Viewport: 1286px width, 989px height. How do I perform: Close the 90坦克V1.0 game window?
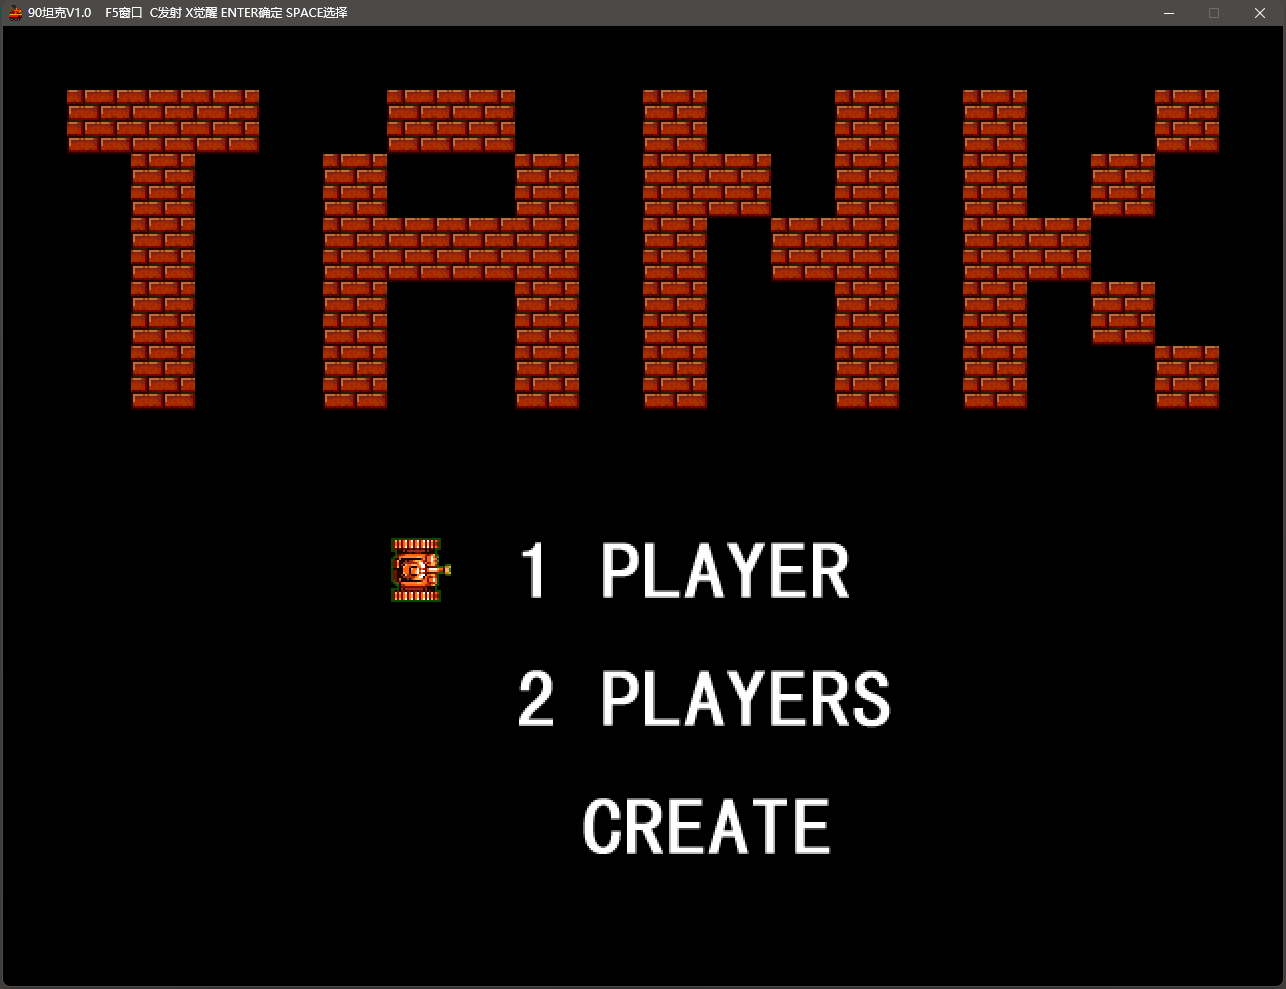1260,13
